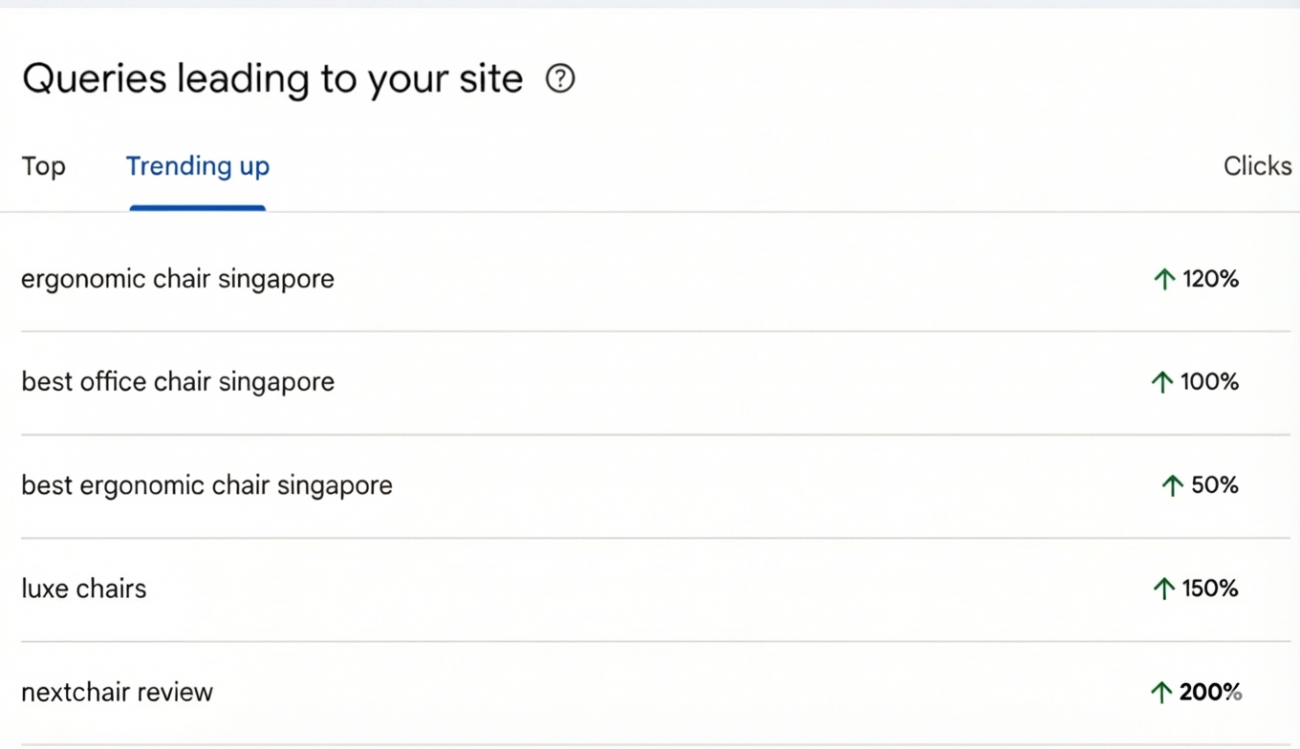Click the 150% clicks increase value

[1210, 589]
